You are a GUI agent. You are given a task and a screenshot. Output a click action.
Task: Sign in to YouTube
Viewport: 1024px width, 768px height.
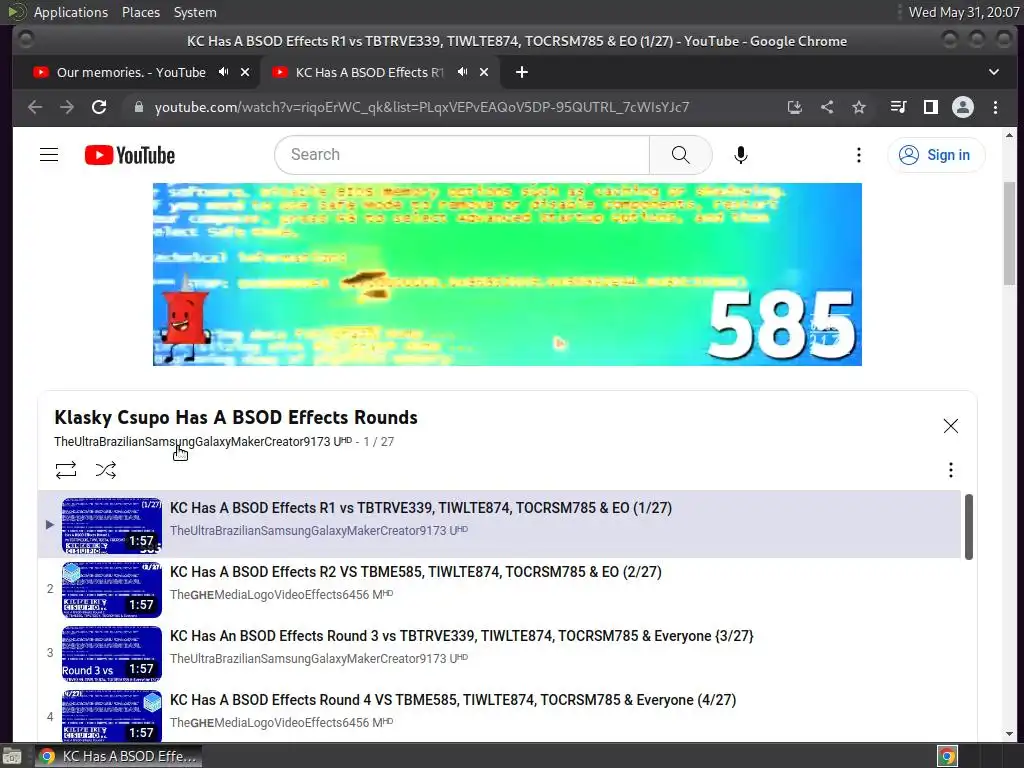click(935, 155)
